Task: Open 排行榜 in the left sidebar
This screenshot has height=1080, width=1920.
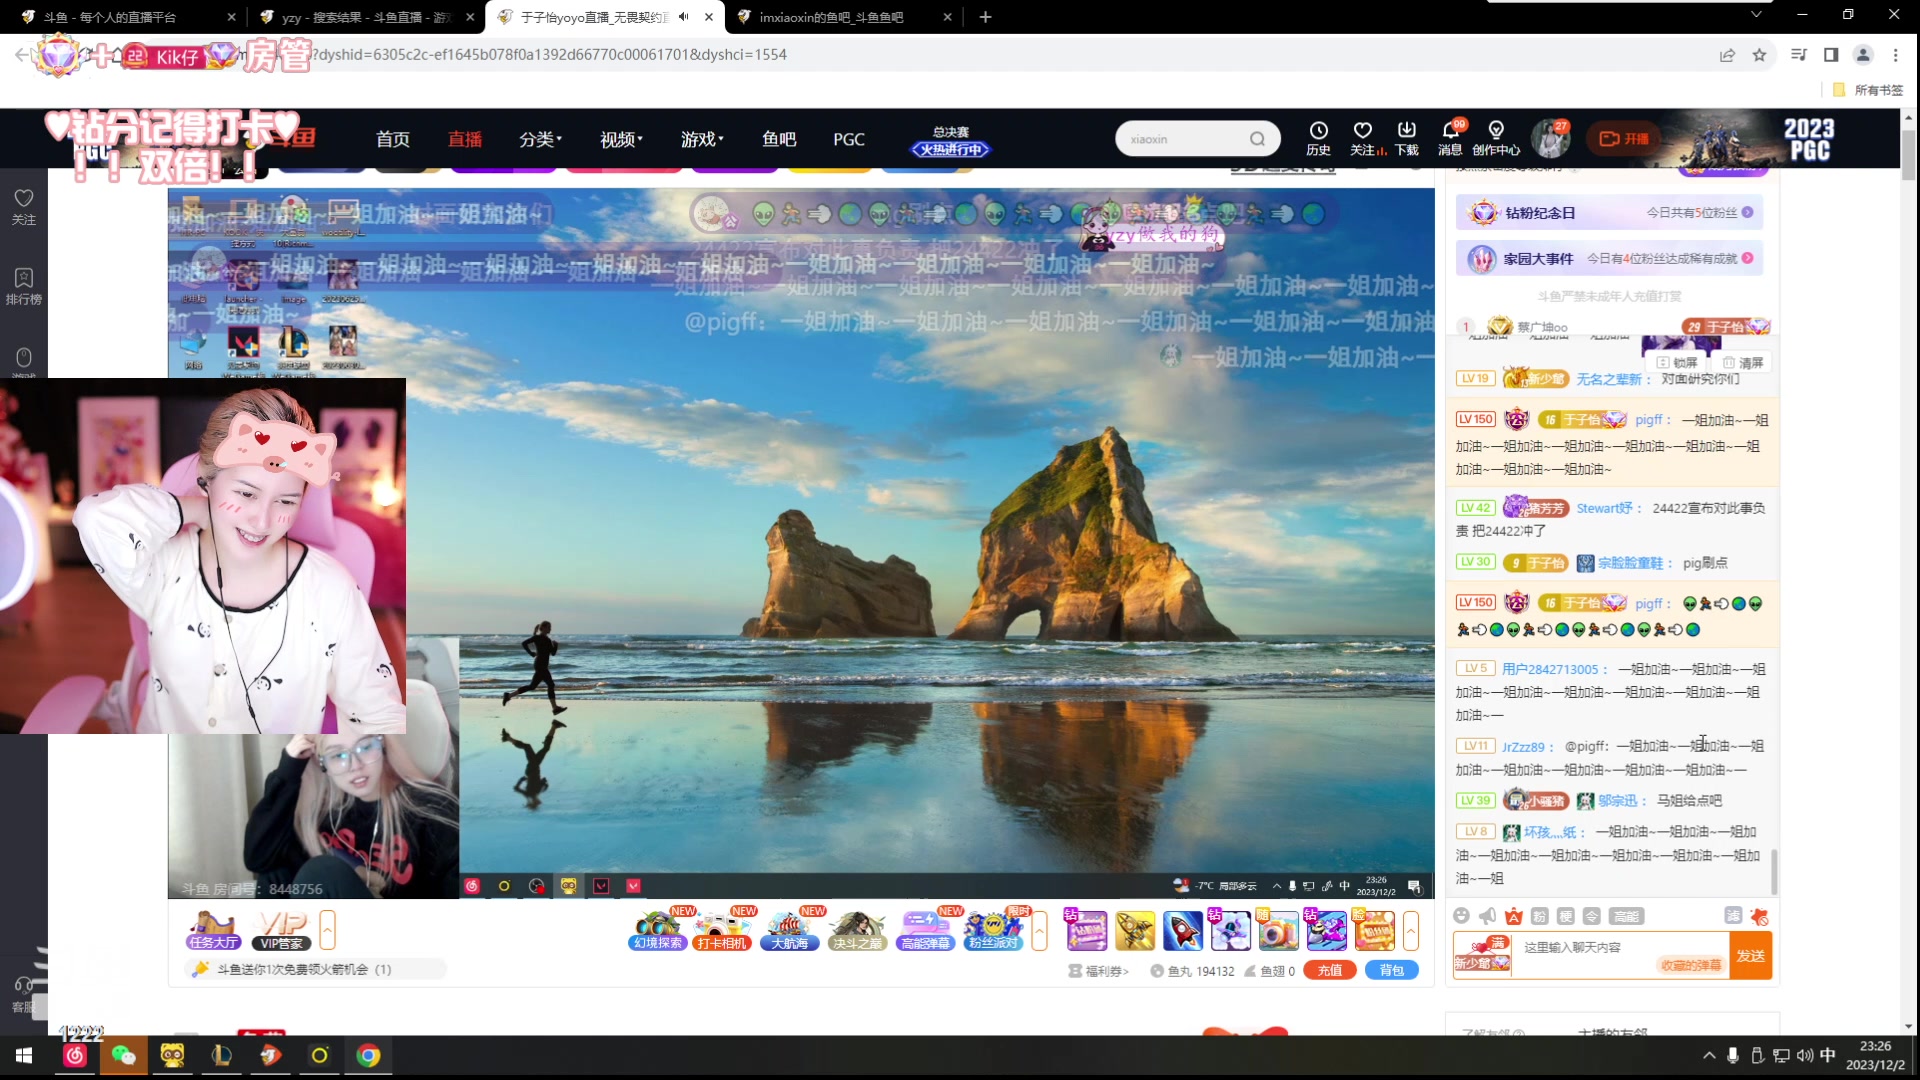Action: [24, 286]
